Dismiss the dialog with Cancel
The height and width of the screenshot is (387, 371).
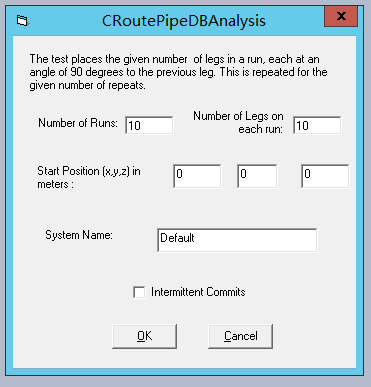(240, 336)
